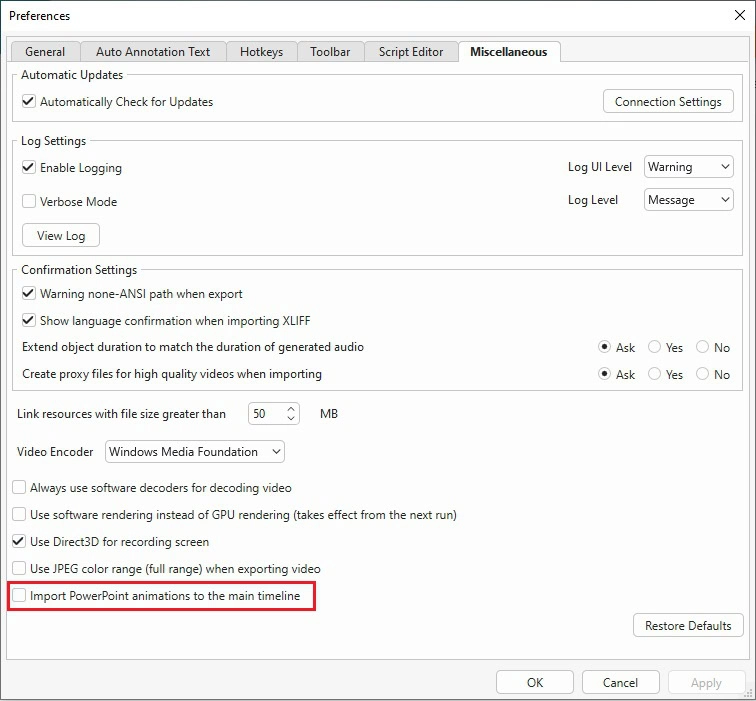The image size is (756, 701).
Task: Click the file size MB input field
Action: [264, 414]
